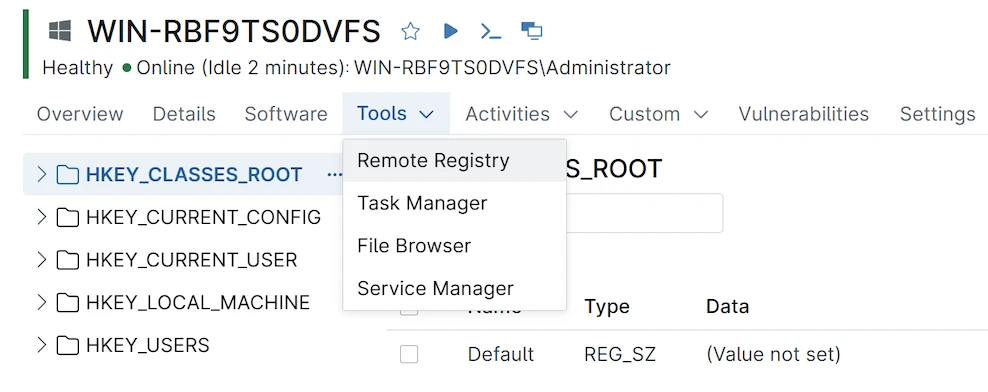This screenshot has height=392, width=988.
Task: Expand the HKEY_CURRENT_USER tree node
Action: click(x=42, y=260)
